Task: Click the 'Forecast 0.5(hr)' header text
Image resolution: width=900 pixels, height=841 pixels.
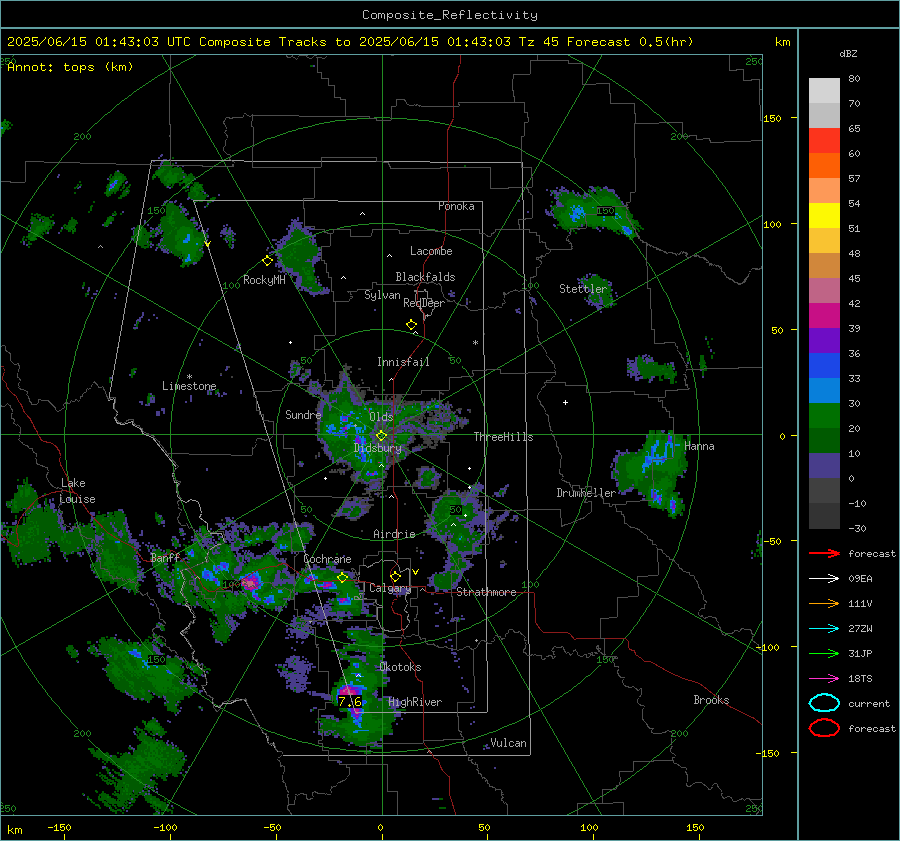Action: (630, 42)
